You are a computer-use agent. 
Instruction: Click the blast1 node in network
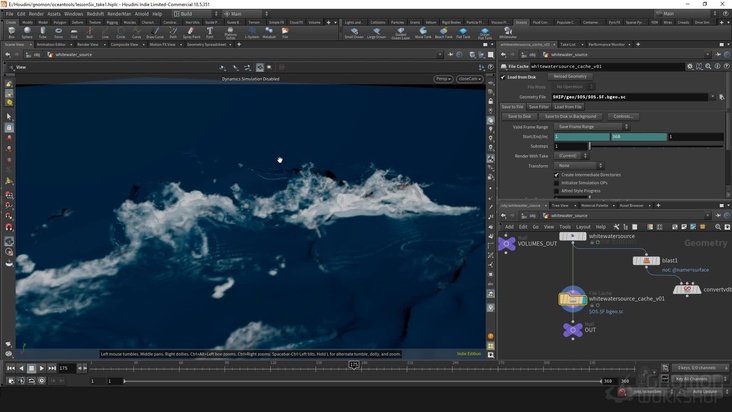tap(646, 261)
